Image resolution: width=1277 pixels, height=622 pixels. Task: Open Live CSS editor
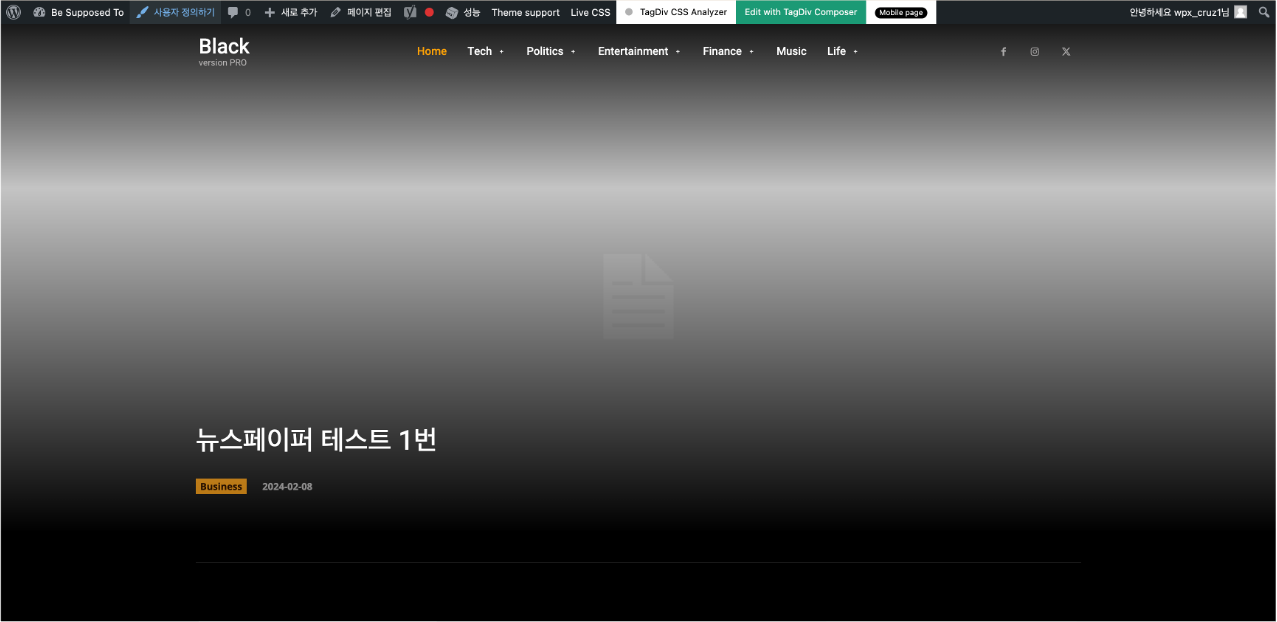coord(590,12)
